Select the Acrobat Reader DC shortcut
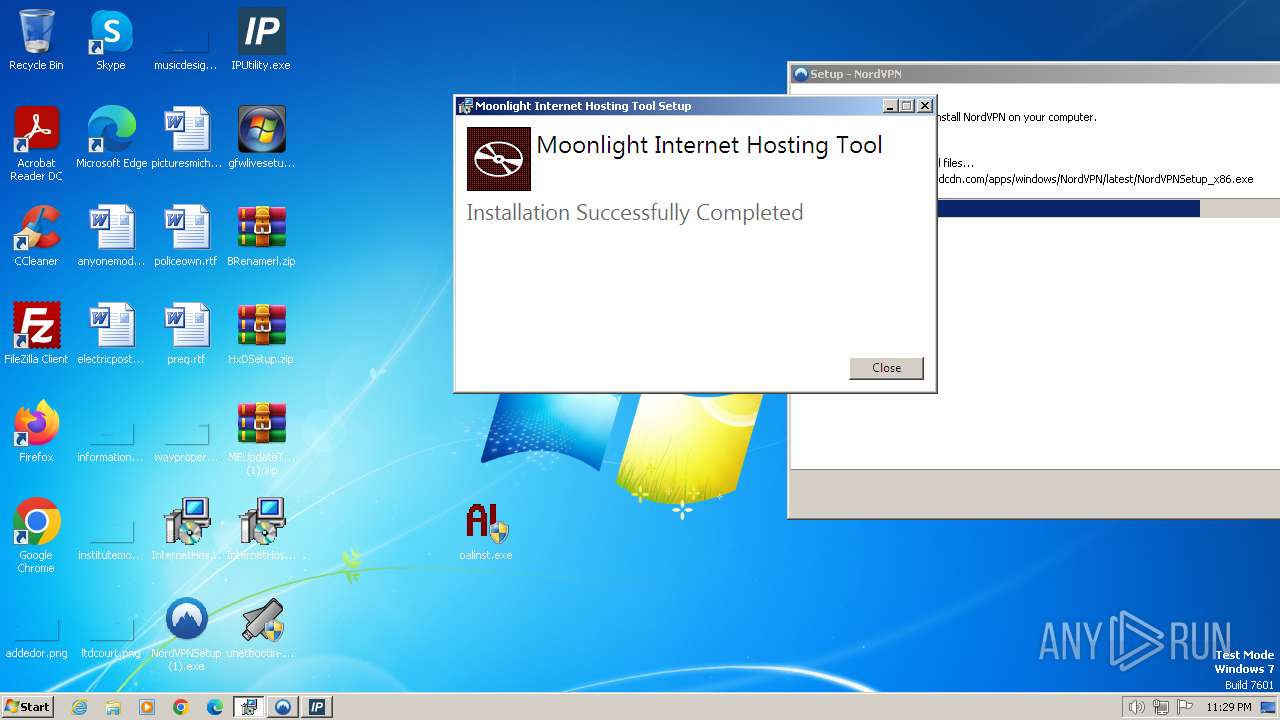The width and height of the screenshot is (1280, 720). (36, 144)
